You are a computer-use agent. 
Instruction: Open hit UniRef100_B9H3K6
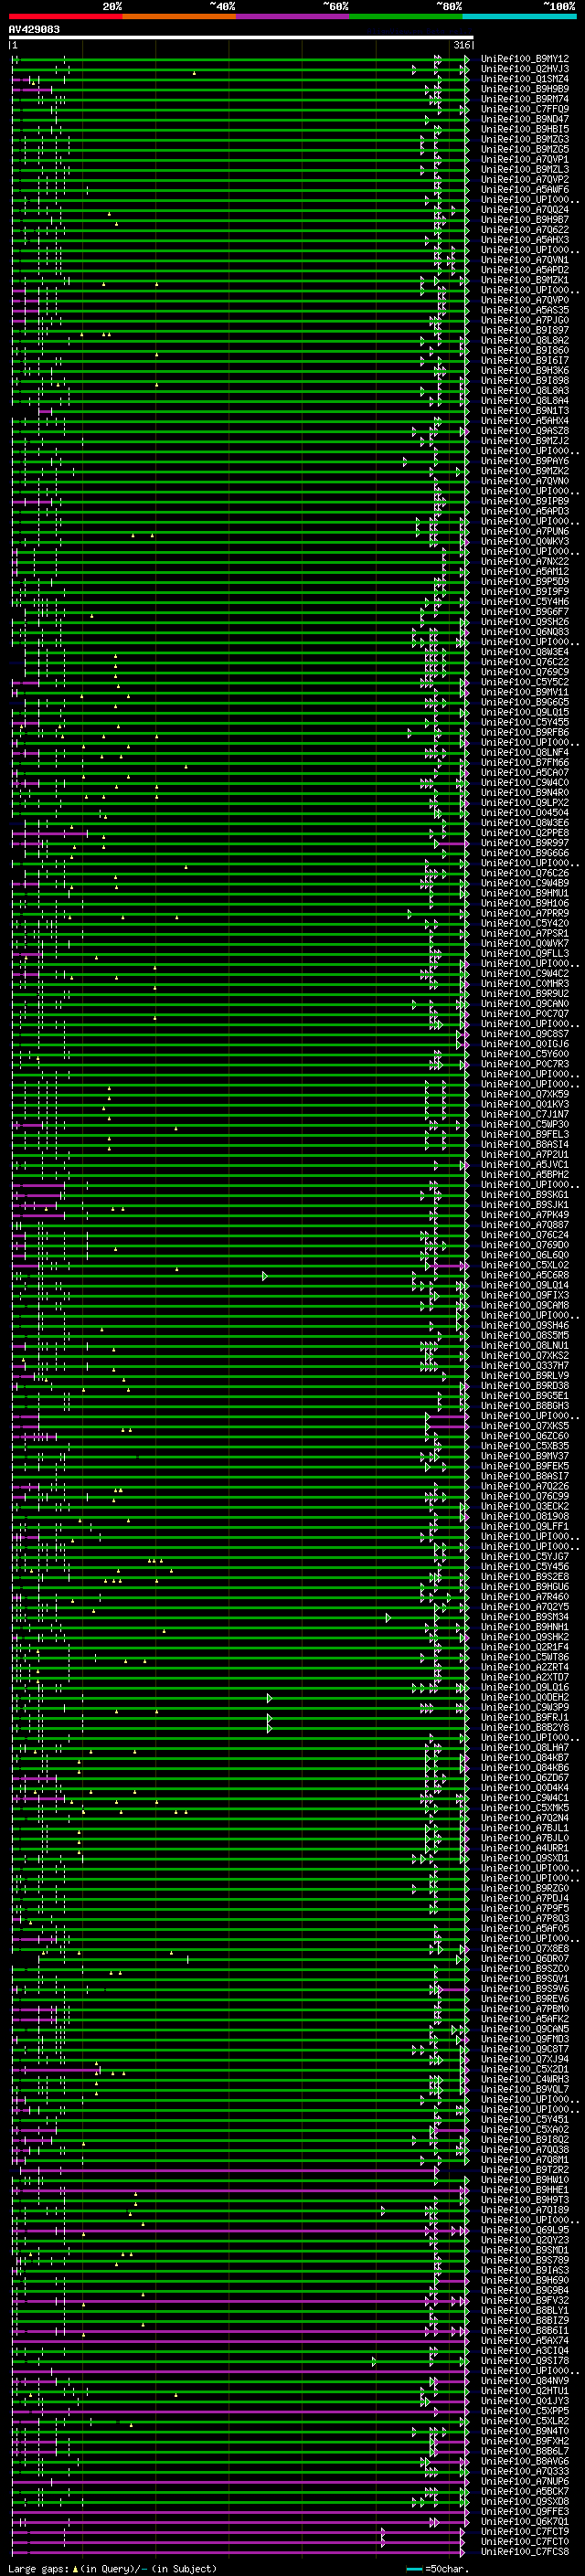click(525, 370)
